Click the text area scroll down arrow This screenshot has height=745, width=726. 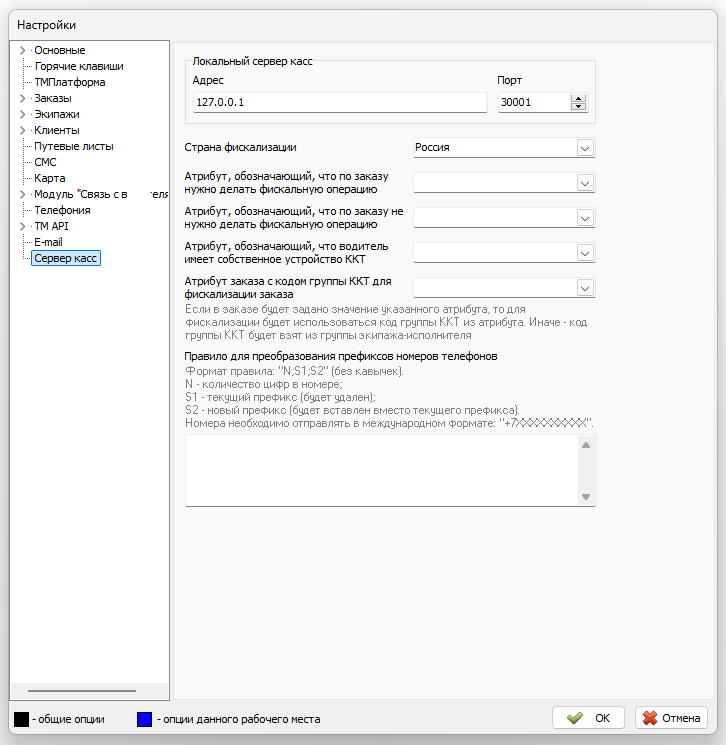[586, 497]
